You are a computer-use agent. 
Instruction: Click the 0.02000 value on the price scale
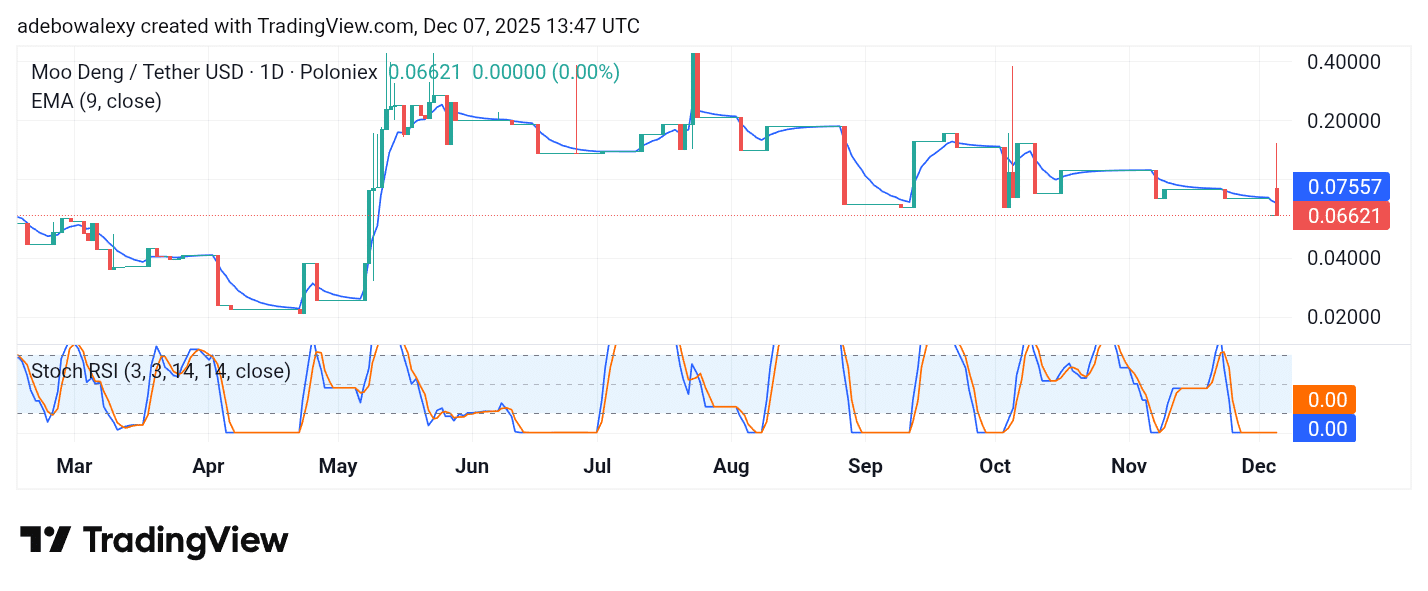click(1345, 317)
